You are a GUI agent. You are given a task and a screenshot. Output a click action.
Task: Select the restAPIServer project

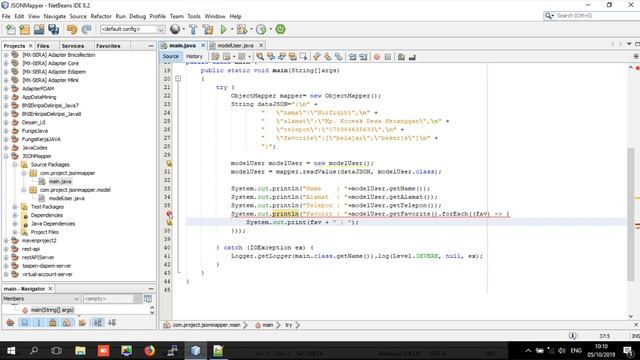(38, 258)
